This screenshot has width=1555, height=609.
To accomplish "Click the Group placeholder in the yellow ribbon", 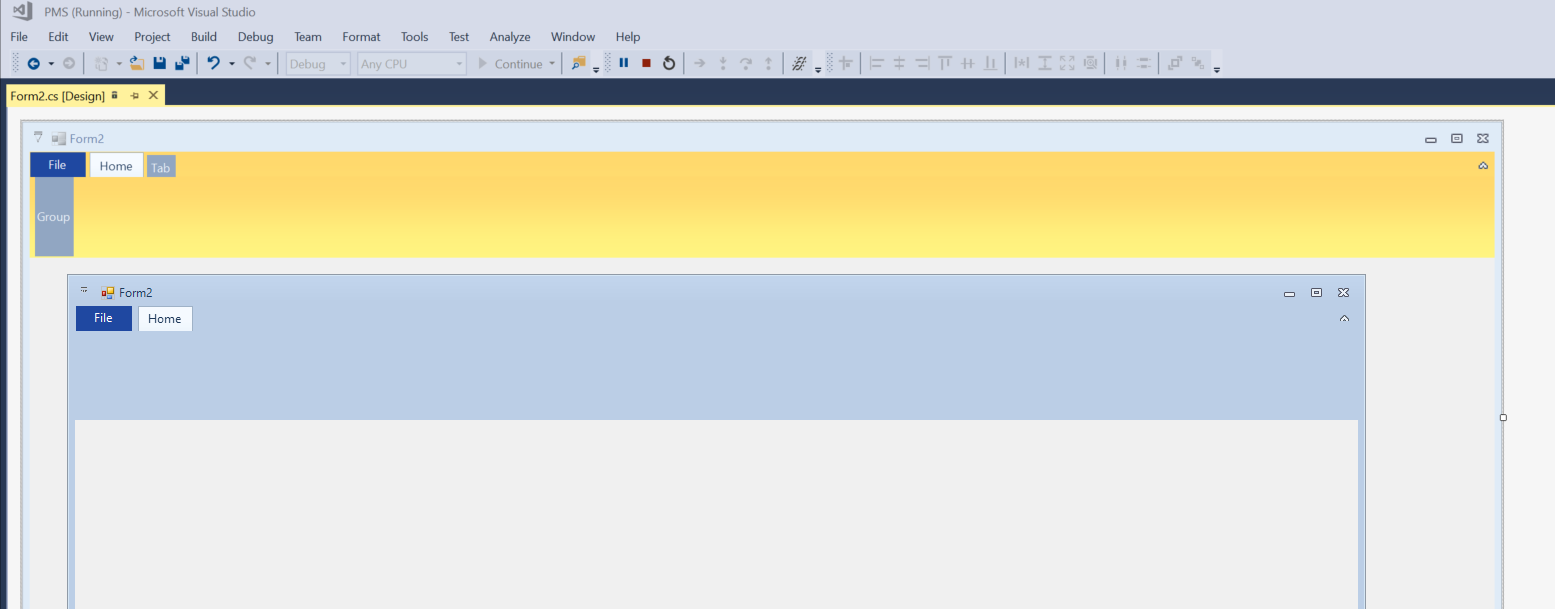I will pos(54,216).
